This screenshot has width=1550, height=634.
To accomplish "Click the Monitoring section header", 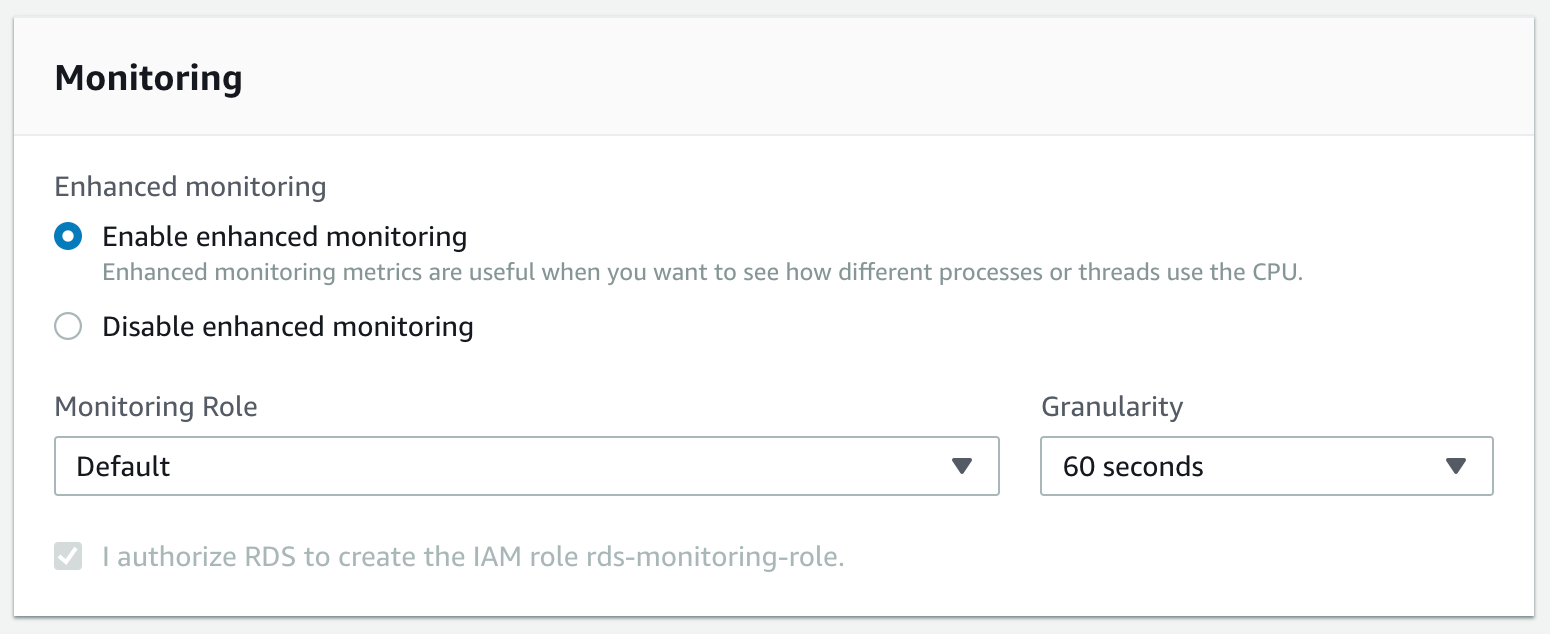I will (x=147, y=77).
